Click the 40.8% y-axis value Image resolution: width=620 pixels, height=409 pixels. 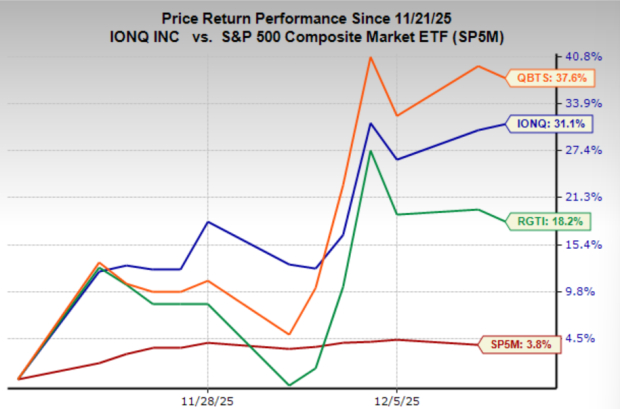(x=583, y=56)
